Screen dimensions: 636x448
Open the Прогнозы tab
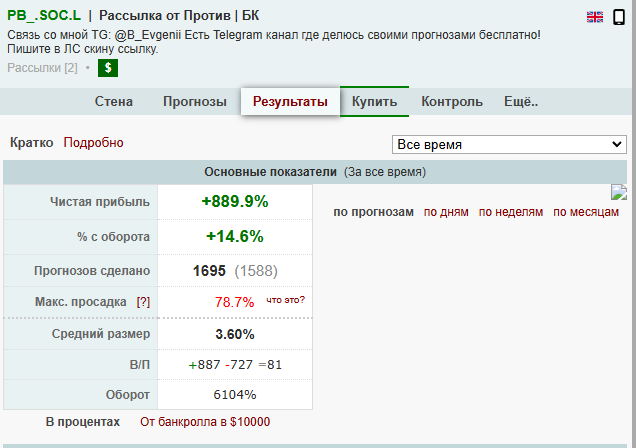pos(195,101)
